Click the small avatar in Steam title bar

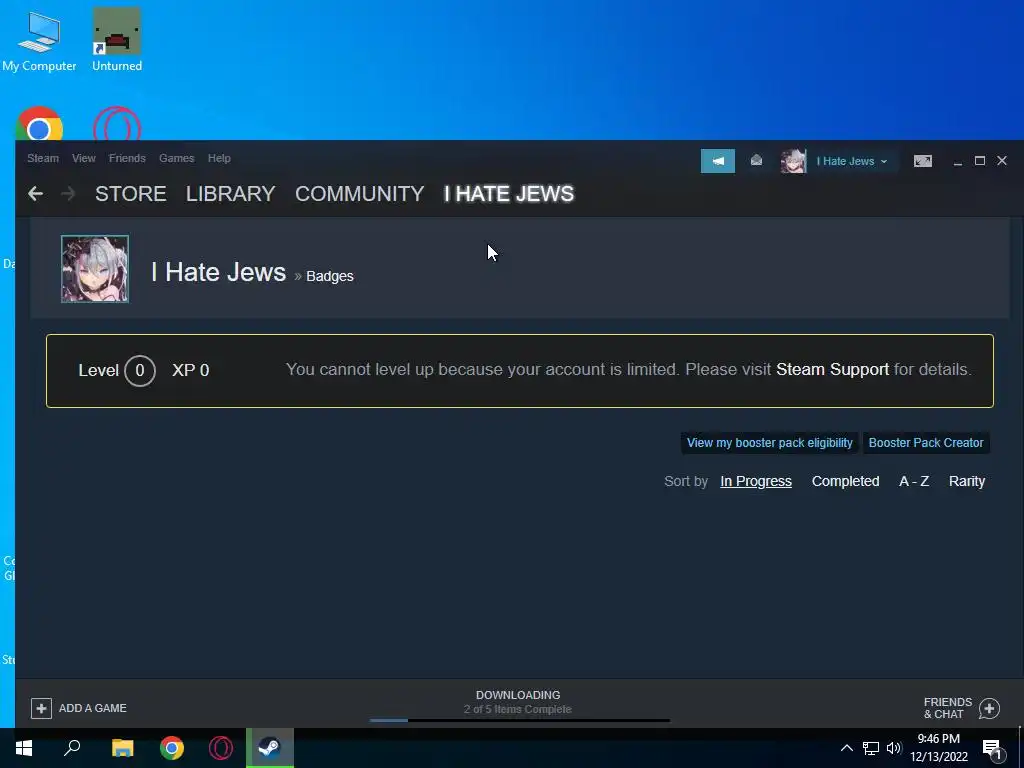tap(793, 161)
